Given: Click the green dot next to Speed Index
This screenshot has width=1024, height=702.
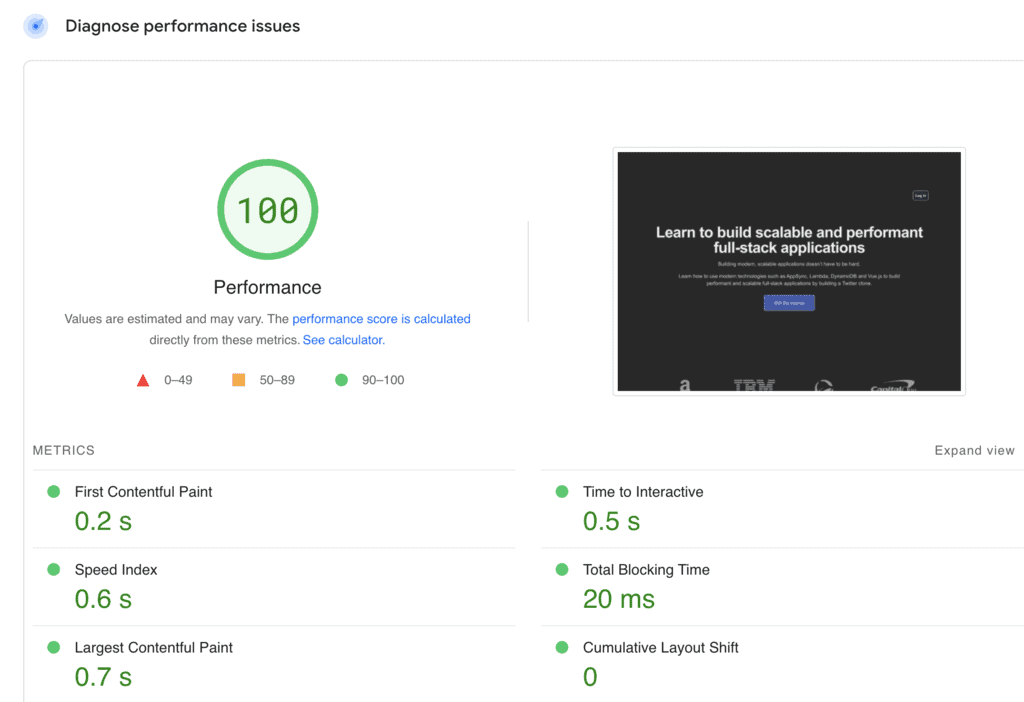Looking at the screenshot, I should pos(54,570).
